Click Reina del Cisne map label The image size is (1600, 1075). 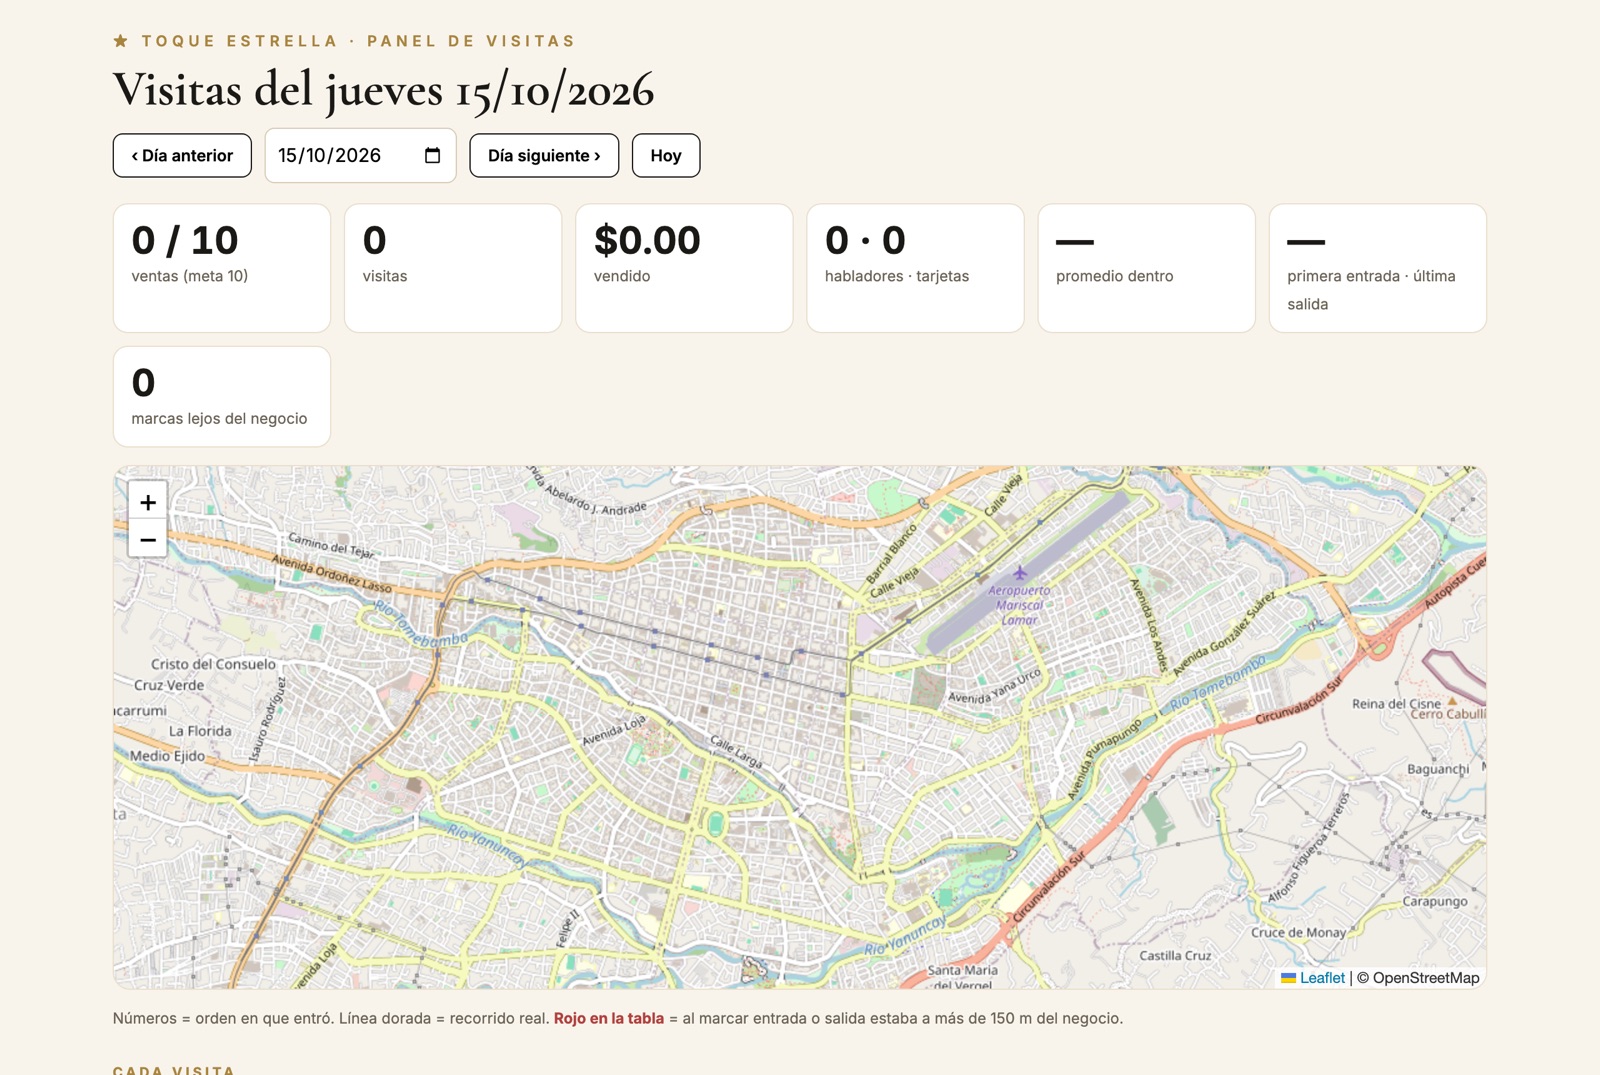(1396, 703)
